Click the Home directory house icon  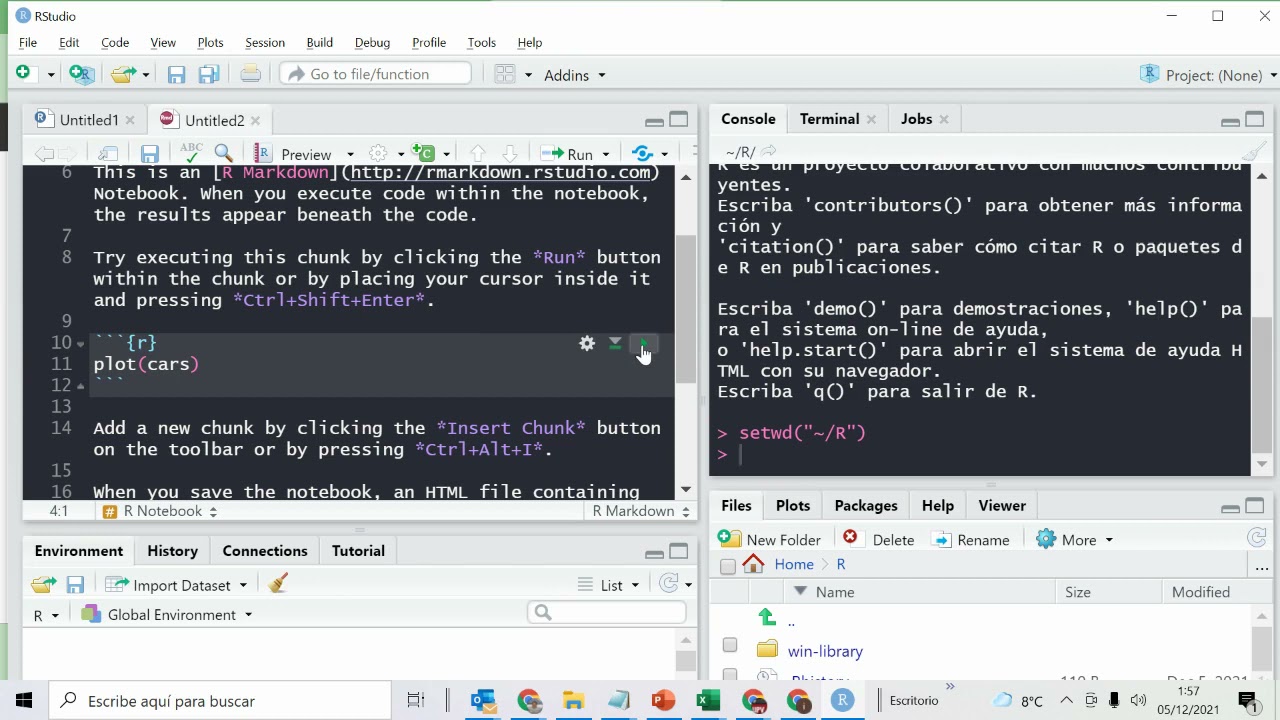(754, 564)
